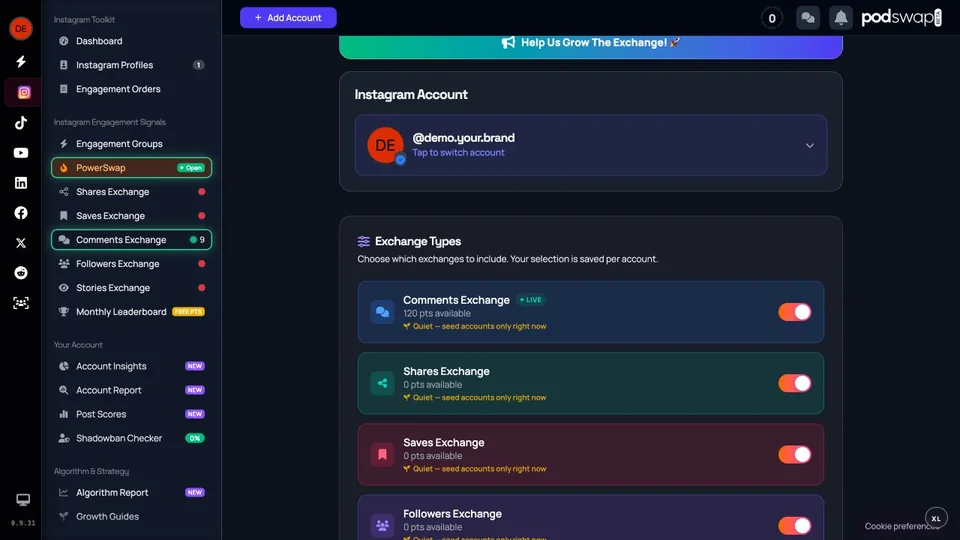Open the chat messages icon in top bar

808,18
